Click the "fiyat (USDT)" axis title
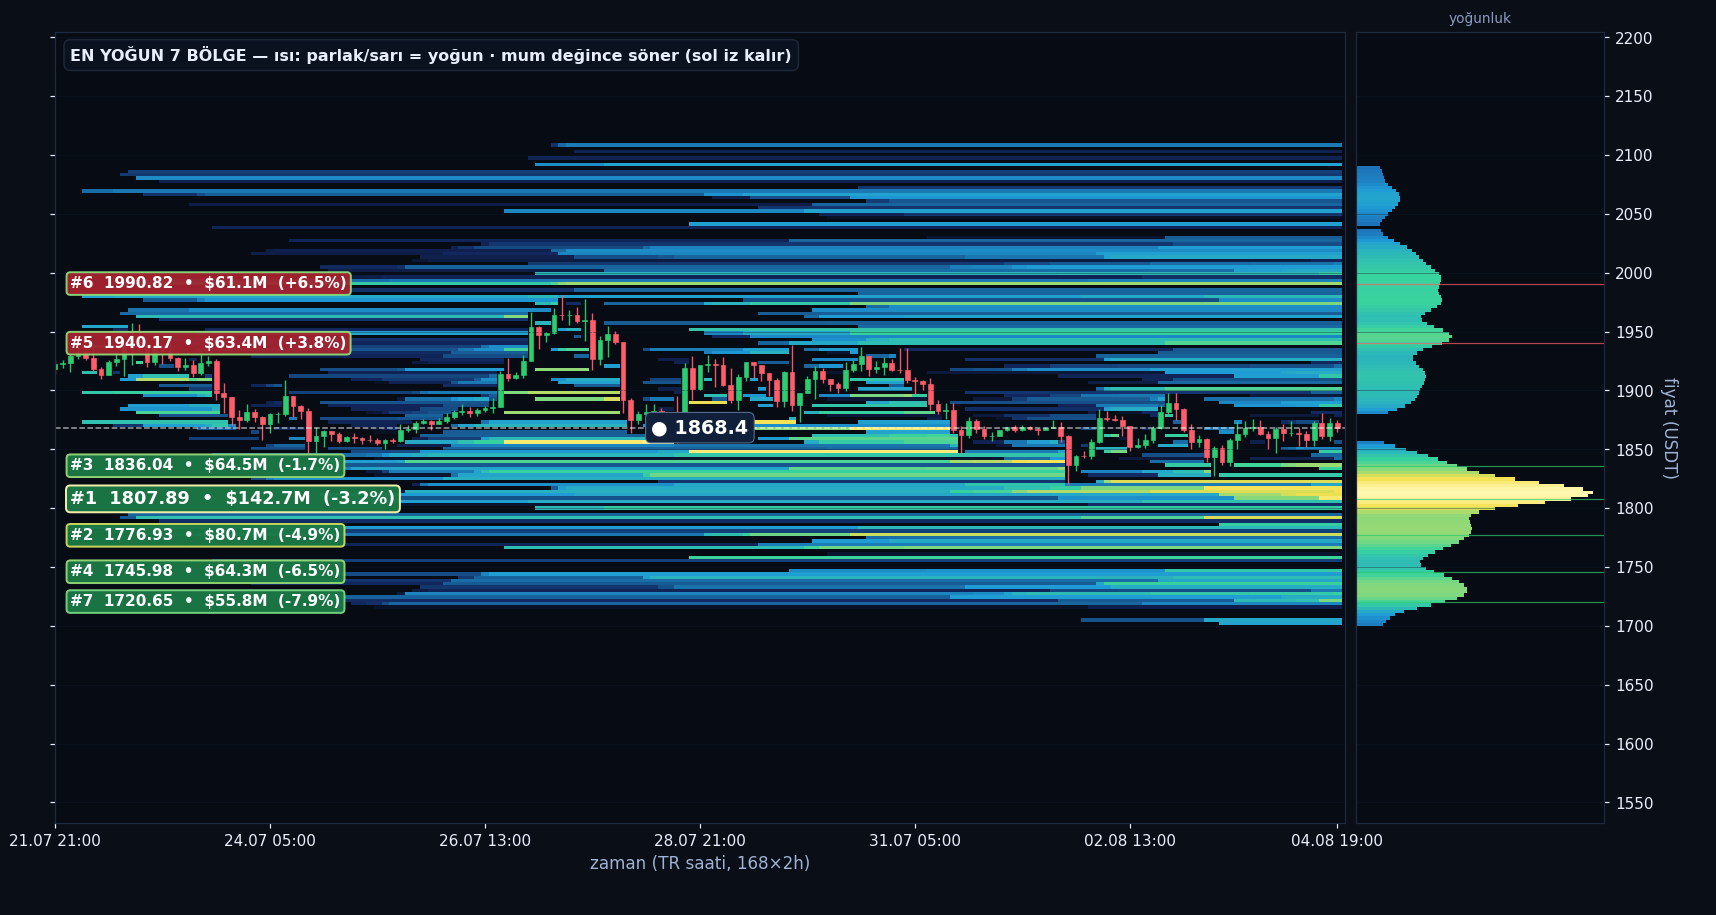Screen dimensions: 1716x915 (1669, 428)
